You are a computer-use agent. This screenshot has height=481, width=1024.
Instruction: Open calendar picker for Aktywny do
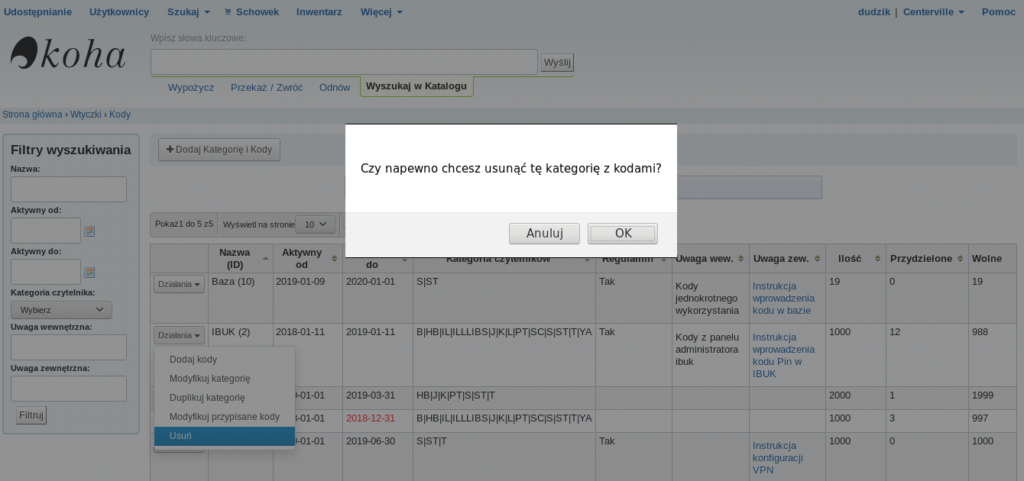coord(89,272)
